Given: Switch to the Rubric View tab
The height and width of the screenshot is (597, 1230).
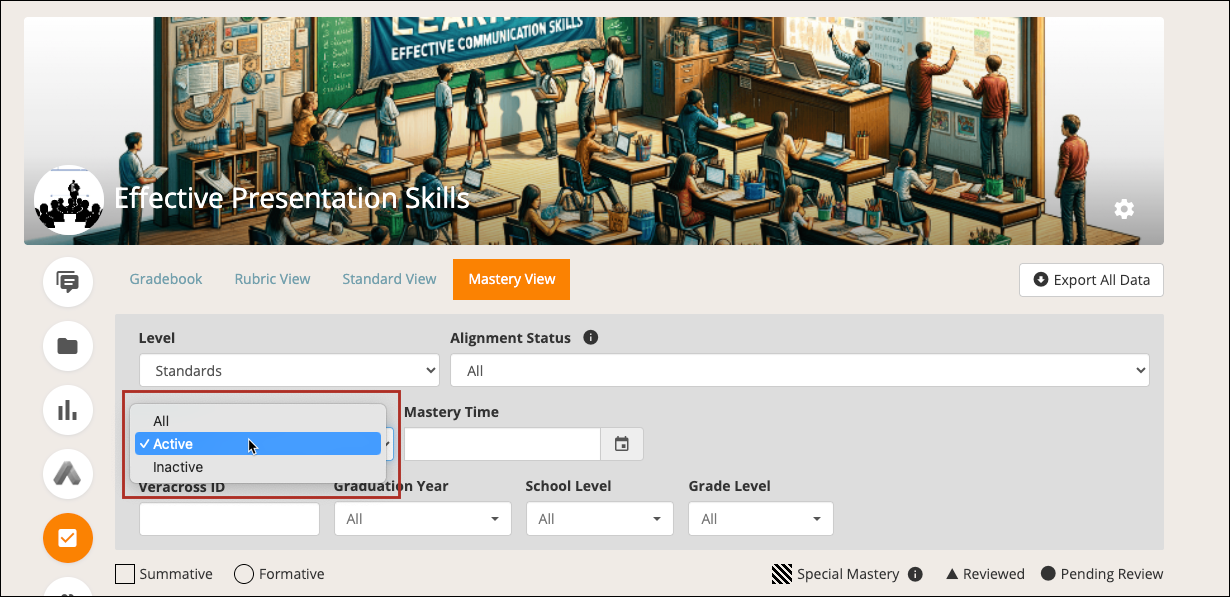Looking at the screenshot, I should 272,279.
